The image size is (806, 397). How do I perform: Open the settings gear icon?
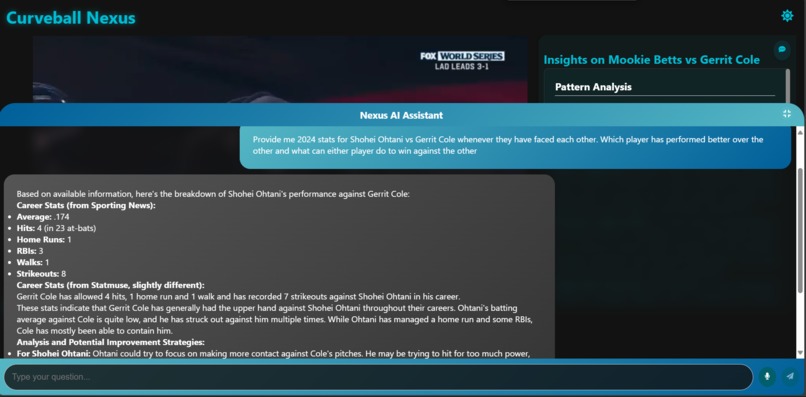tap(787, 16)
